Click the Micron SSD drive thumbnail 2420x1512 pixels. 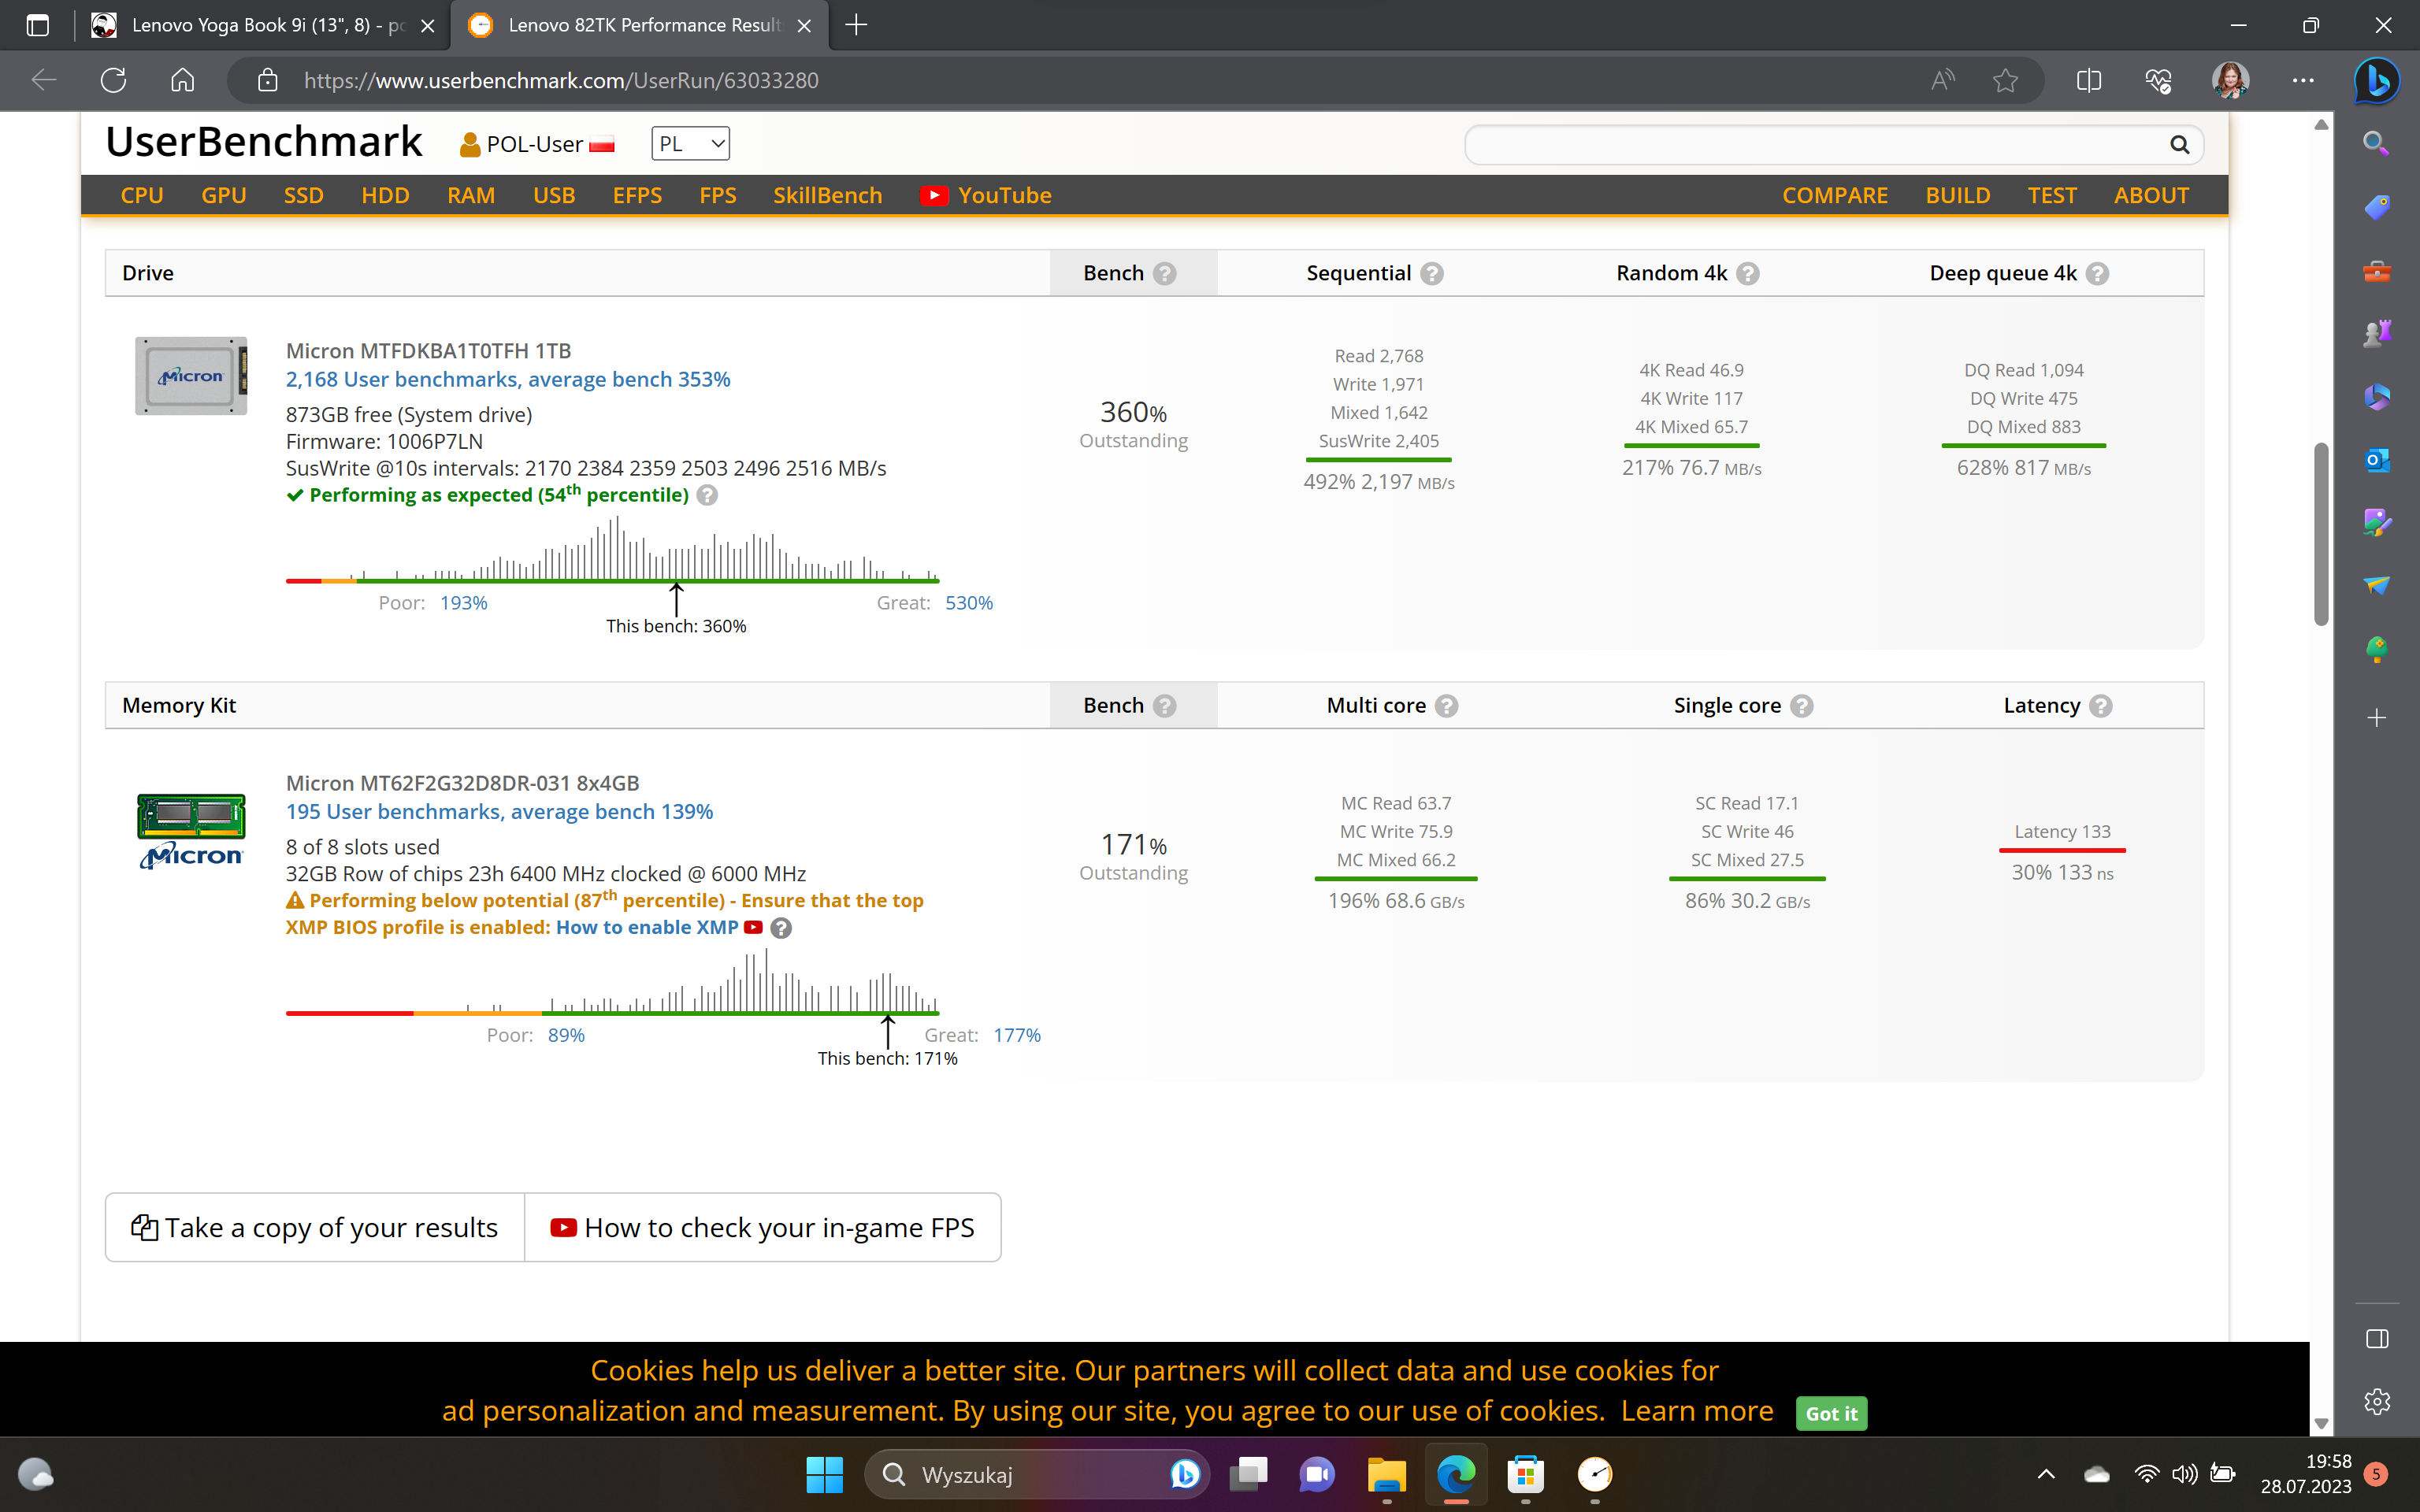tap(191, 376)
